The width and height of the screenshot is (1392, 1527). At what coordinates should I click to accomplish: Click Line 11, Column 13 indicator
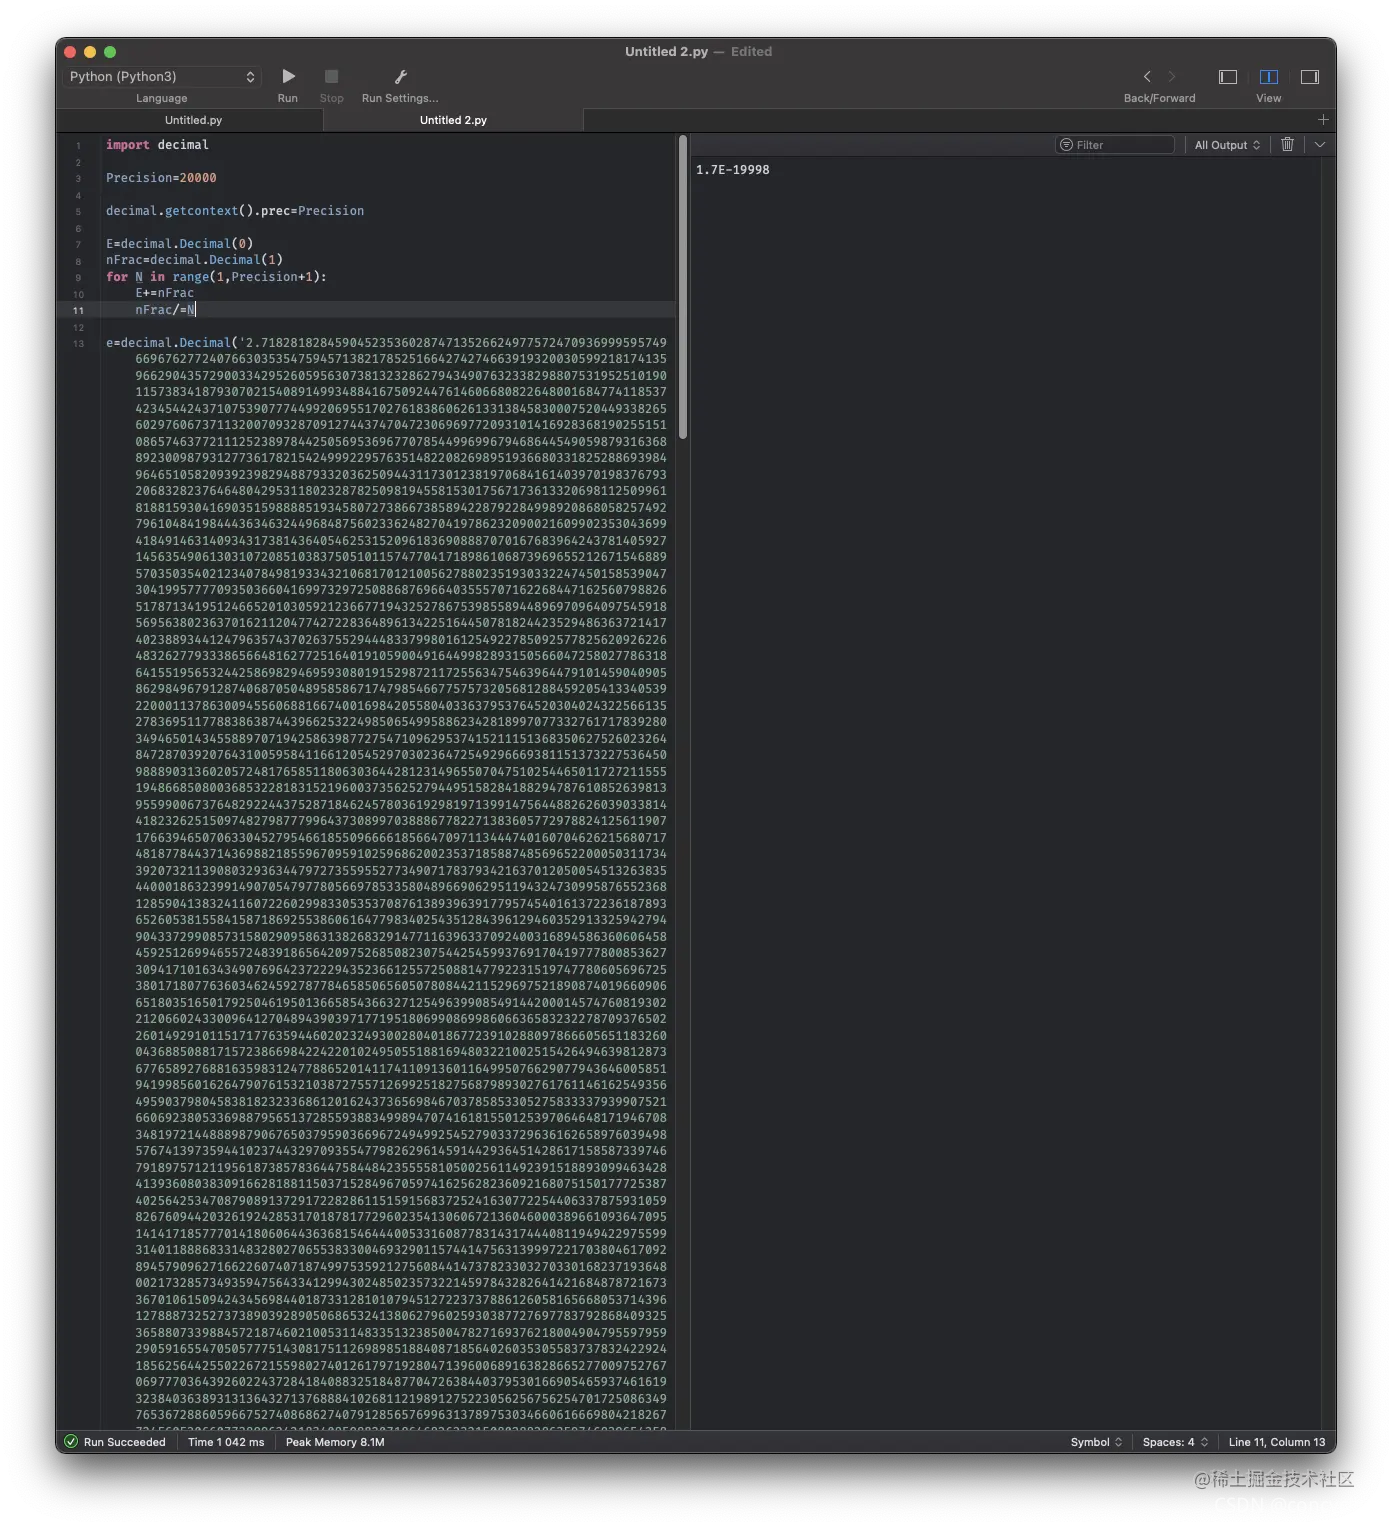1276,1442
